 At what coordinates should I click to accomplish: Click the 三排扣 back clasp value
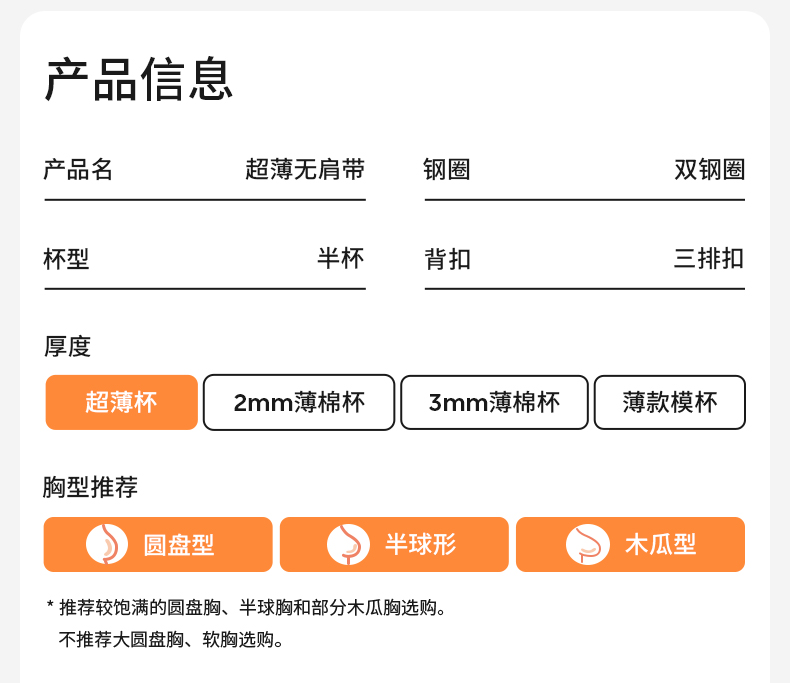pyautogui.click(x=709, y=259)
